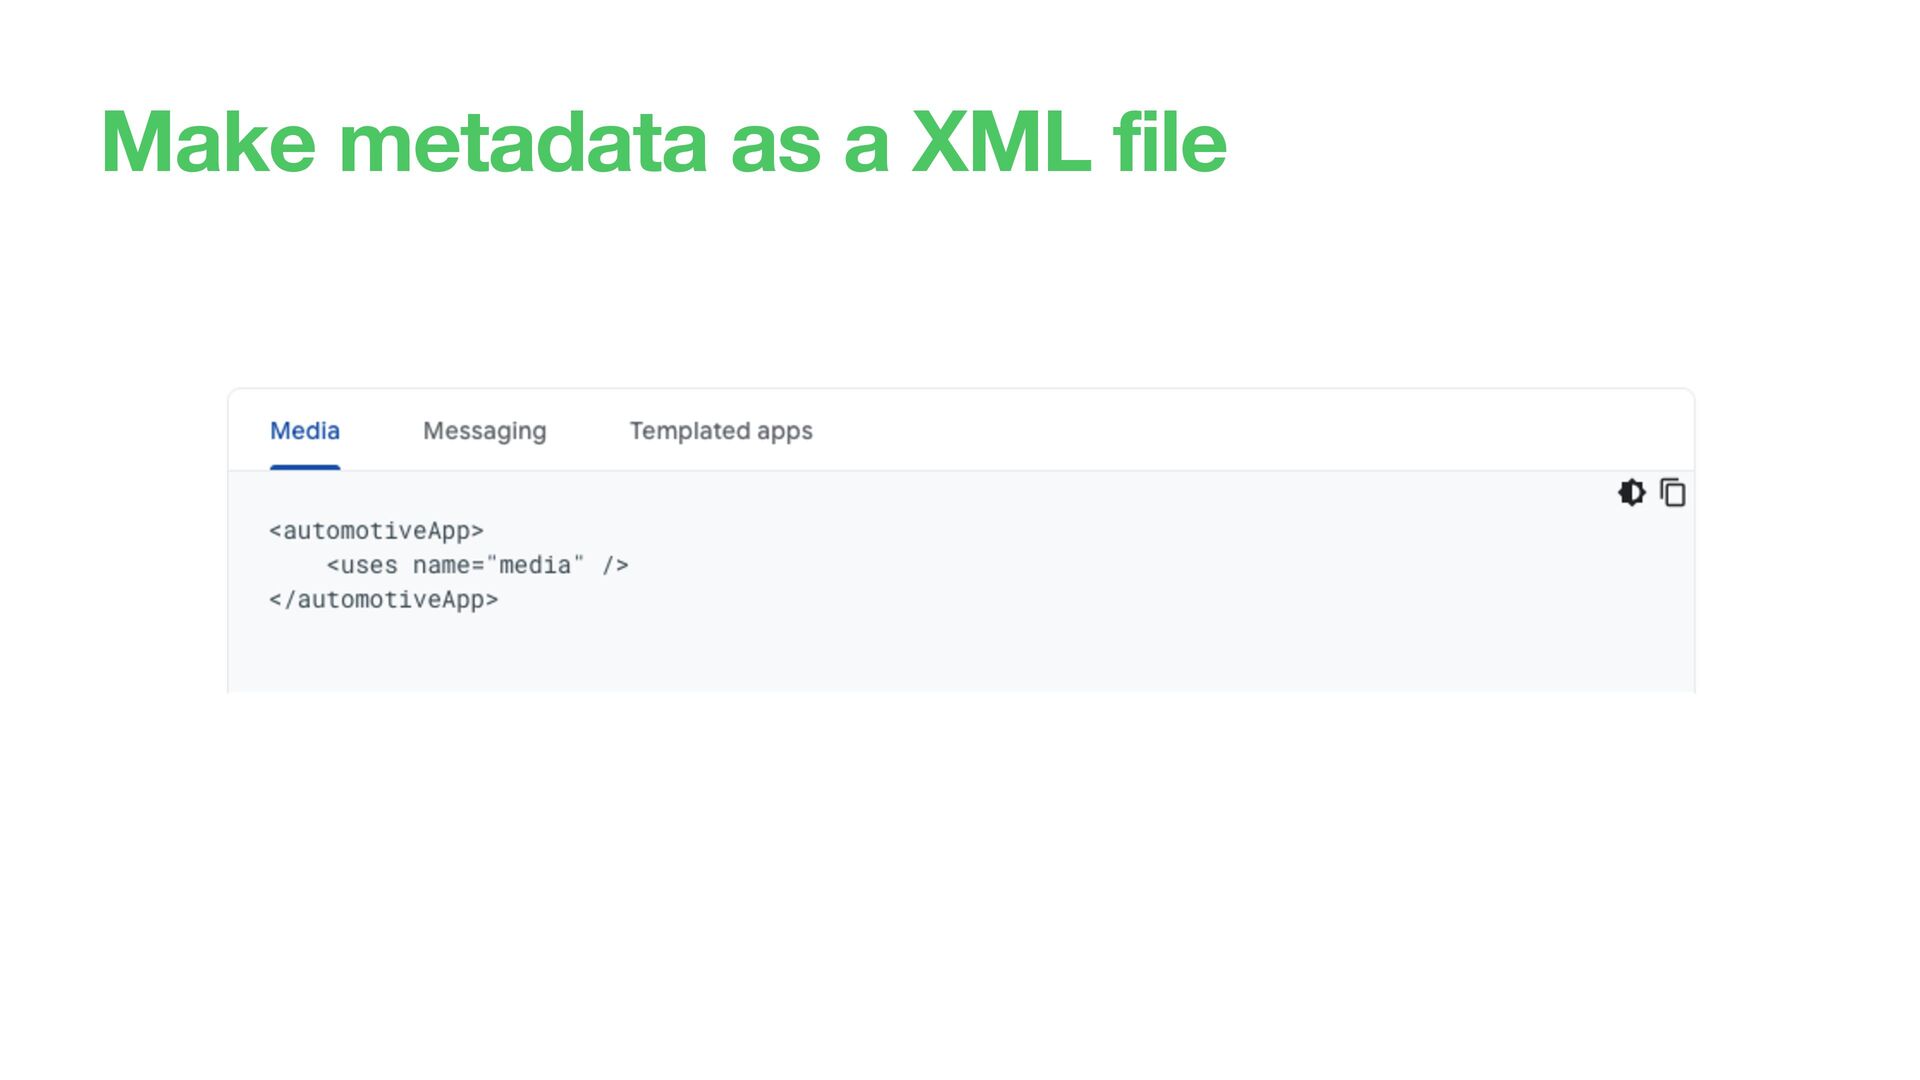Click the closing </automotiveApp> tag
This screenshot has height=1080, width=1920.
point(383,600)
